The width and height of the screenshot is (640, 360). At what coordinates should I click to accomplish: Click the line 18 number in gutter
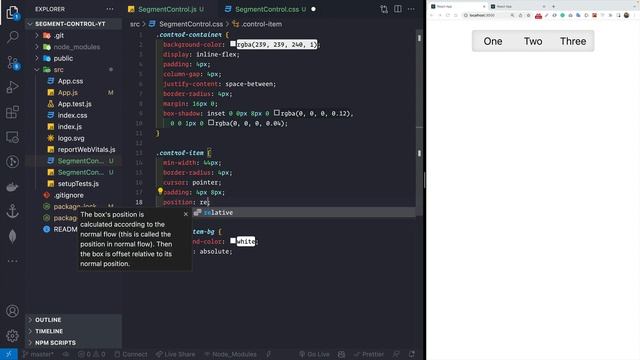pyautogui.click(x=139, y=202)
